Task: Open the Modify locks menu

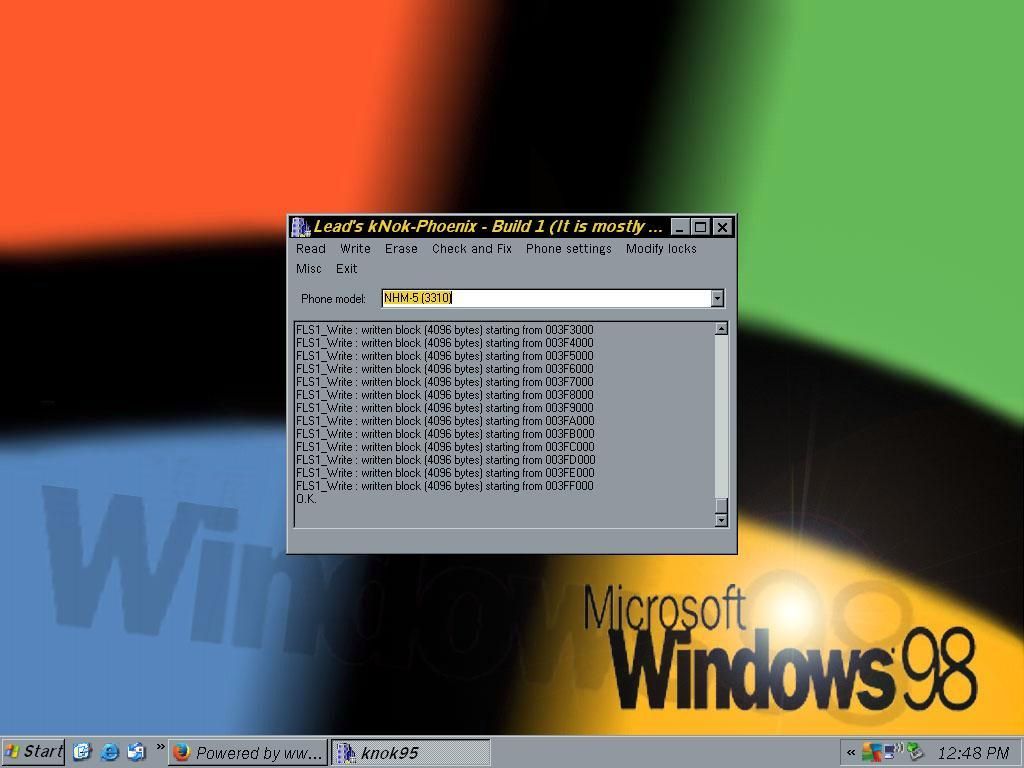Action: pos(661,249)
